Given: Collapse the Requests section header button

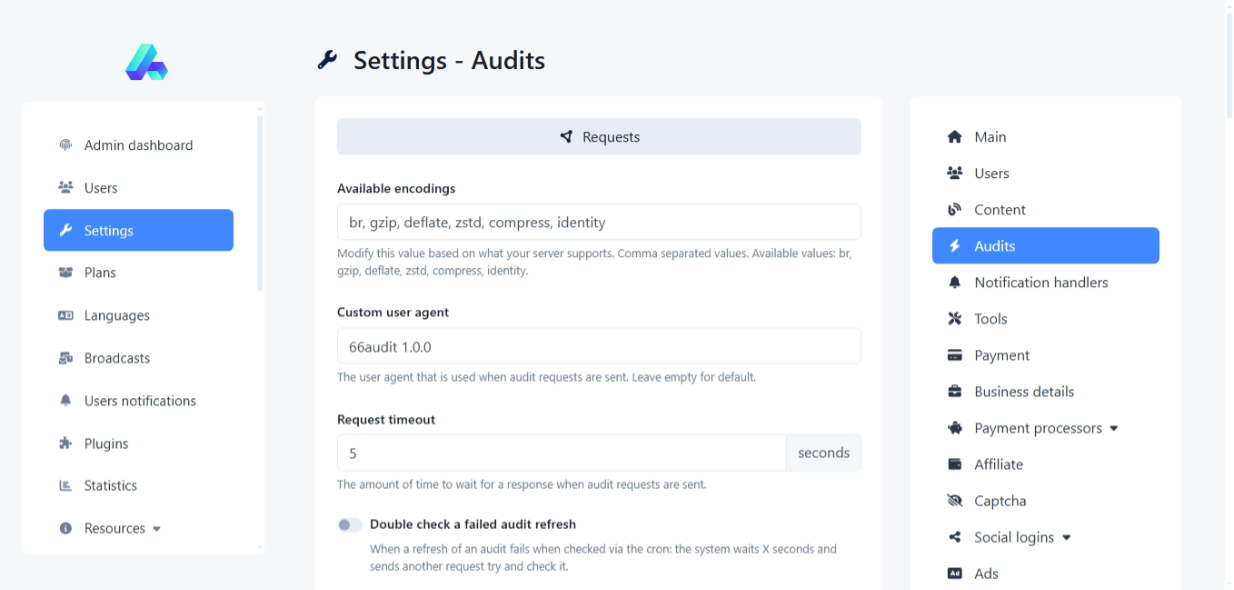Looking at the screenshot, I should (599, 137).
